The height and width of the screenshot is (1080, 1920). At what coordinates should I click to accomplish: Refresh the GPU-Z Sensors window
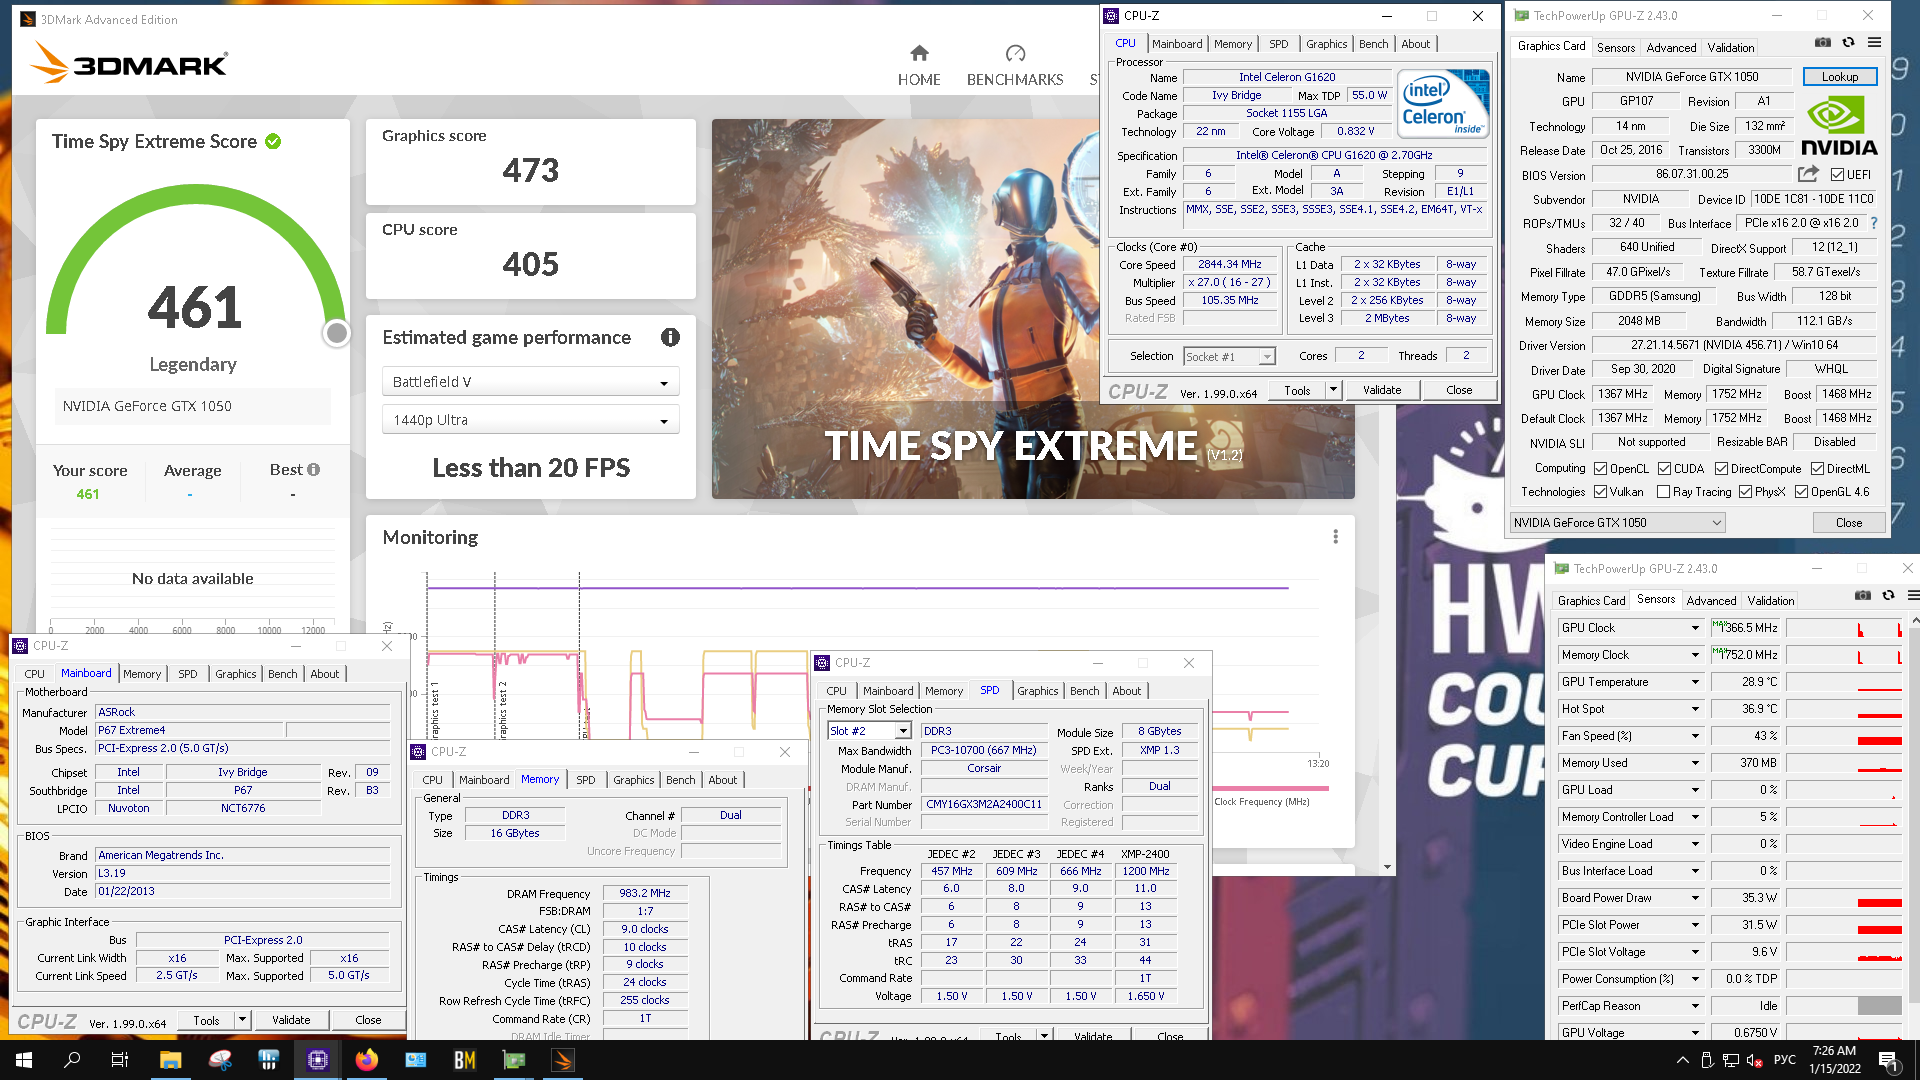pos(1888,596)
